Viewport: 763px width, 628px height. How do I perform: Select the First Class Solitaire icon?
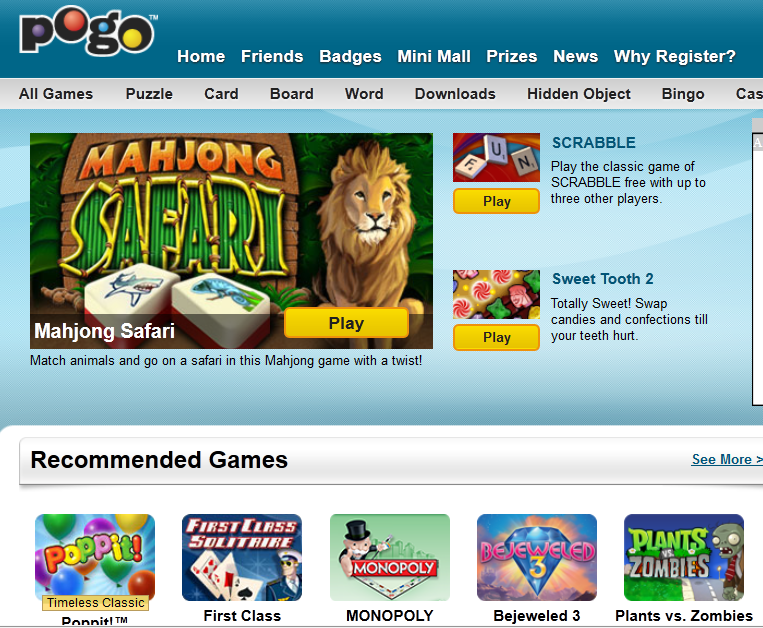click(x=242, y=557)
